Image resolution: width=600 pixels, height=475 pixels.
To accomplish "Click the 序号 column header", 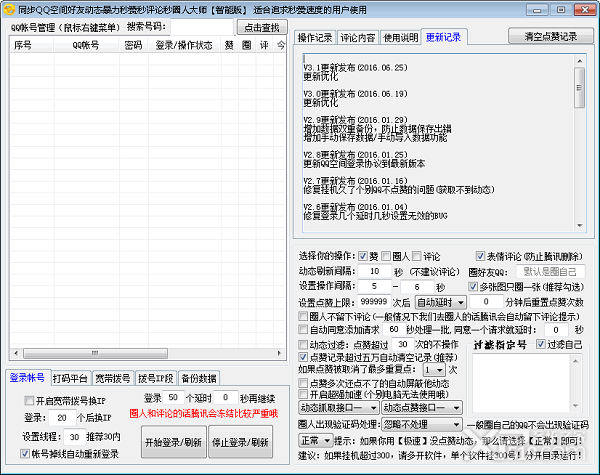I will click(31, 46).
